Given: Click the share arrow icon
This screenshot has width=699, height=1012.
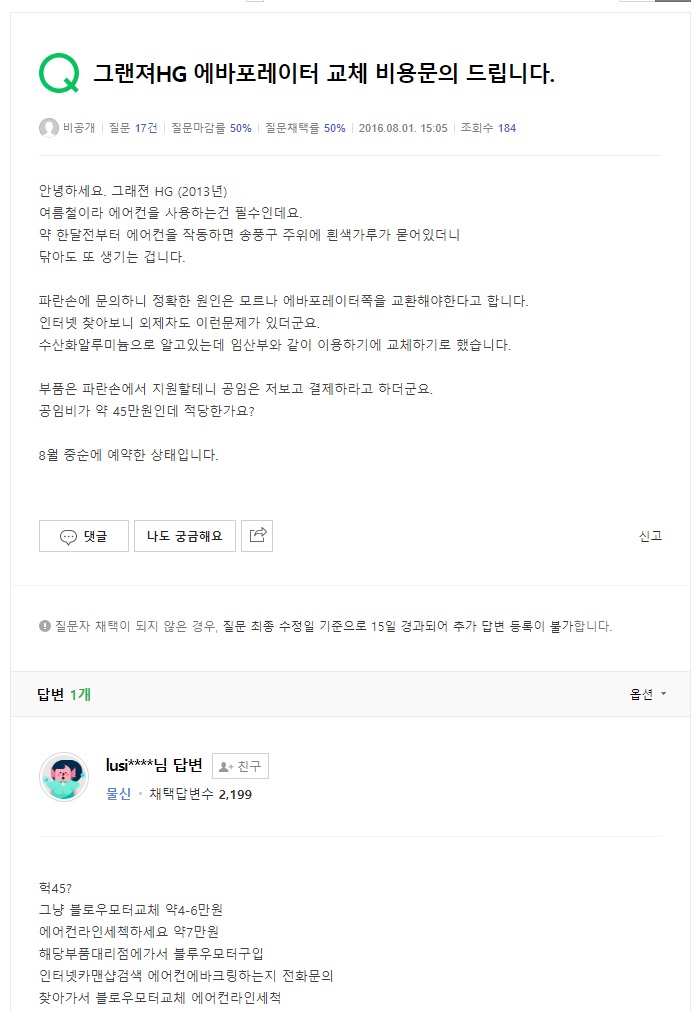Looking at the screenshot, I should point(257,535).
